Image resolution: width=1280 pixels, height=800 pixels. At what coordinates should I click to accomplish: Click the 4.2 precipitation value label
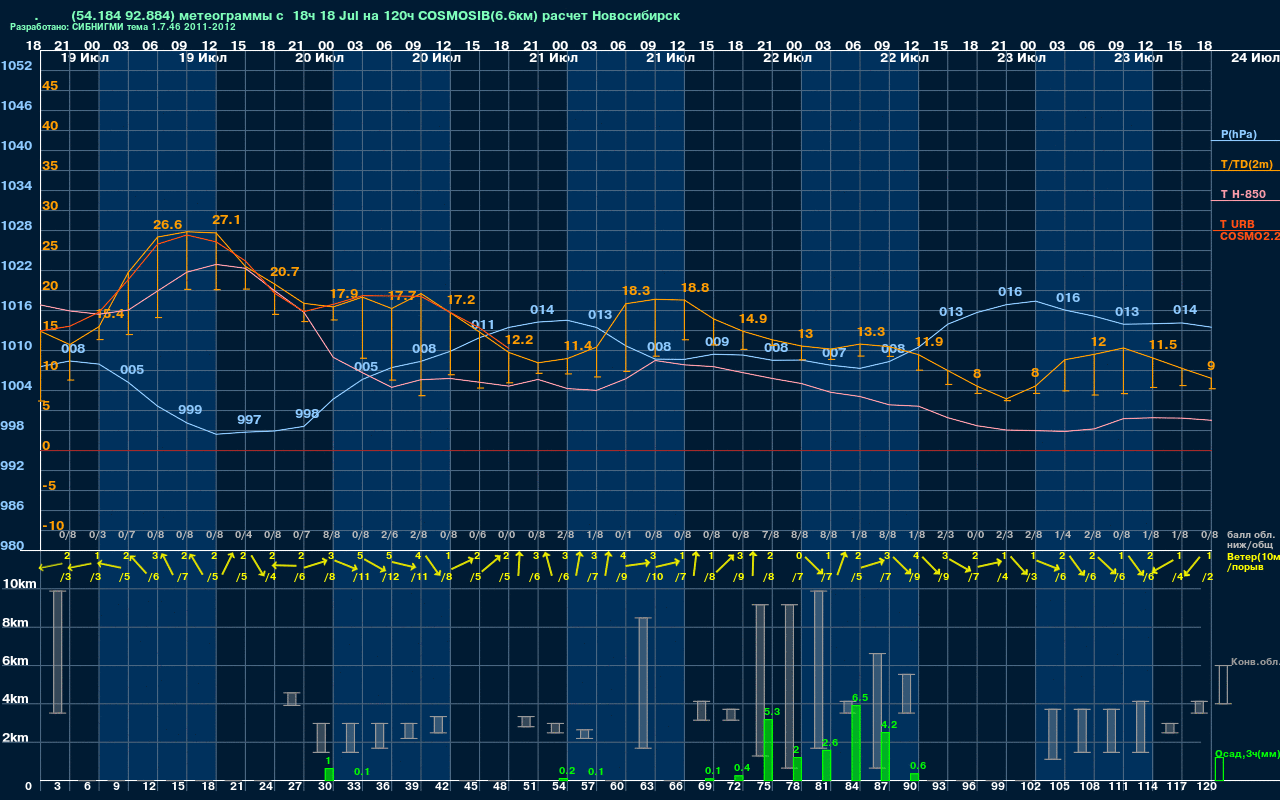889,724
